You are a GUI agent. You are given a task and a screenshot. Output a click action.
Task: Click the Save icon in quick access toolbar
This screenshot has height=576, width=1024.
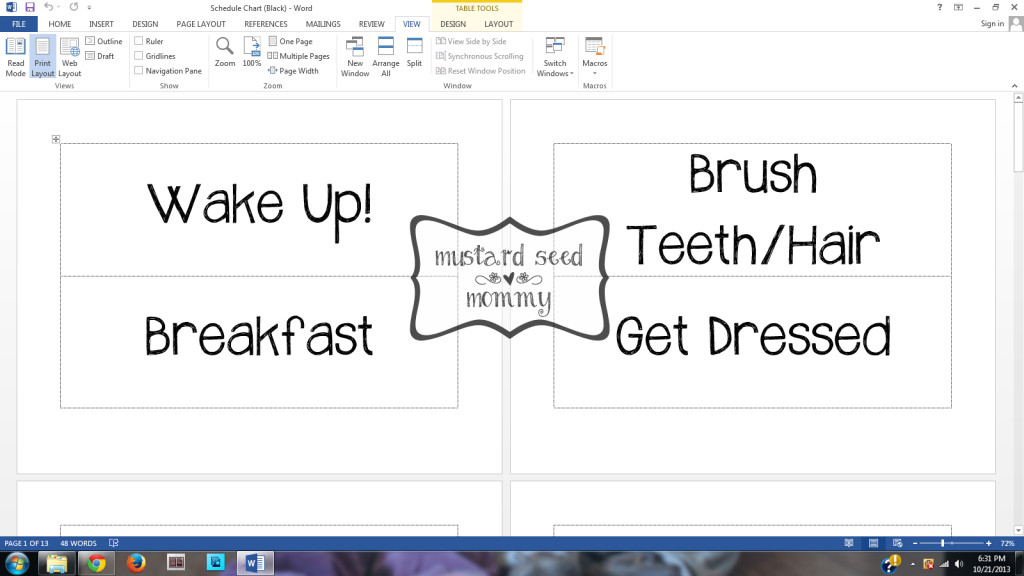pos(30,7)
